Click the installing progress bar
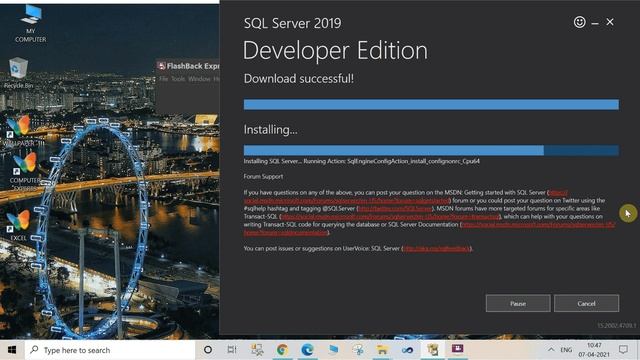Image resolution: width=640 pixels, height=360 pixels. tap(431, 150)
